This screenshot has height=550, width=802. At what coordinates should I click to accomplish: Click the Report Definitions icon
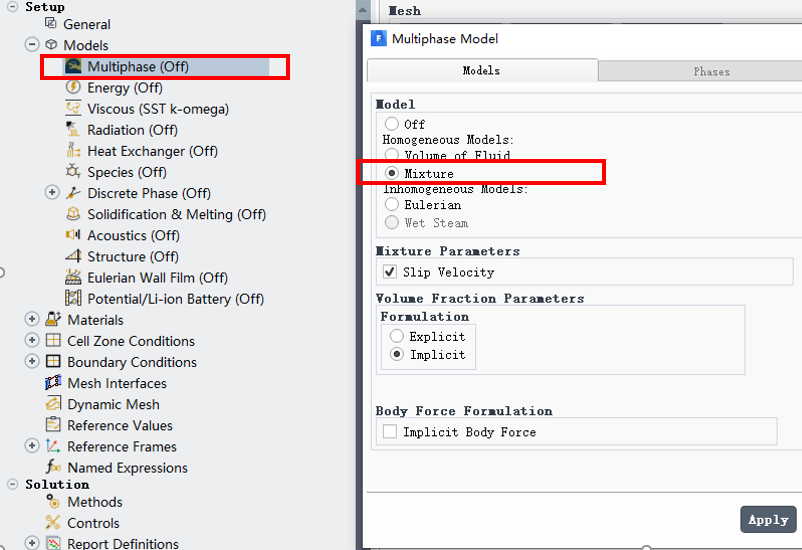point(53,543)
